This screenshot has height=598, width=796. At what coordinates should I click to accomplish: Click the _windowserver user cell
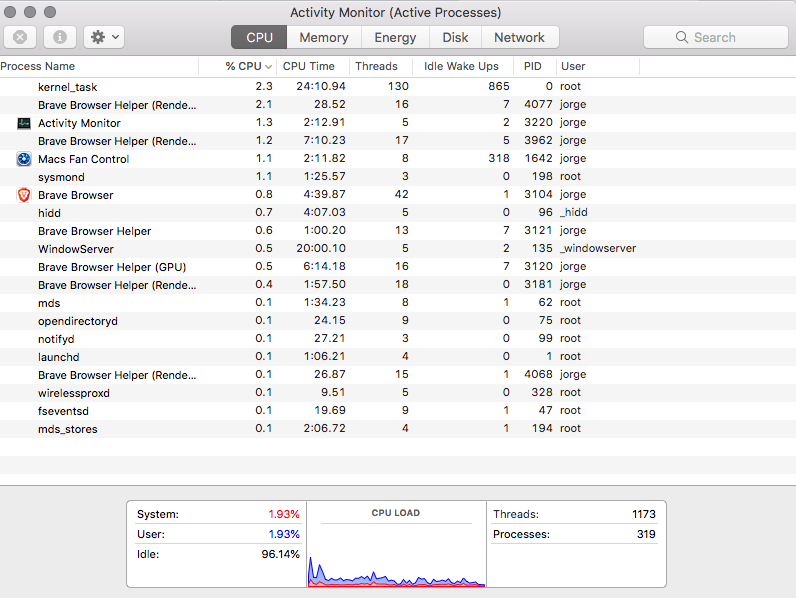point(598,248)
